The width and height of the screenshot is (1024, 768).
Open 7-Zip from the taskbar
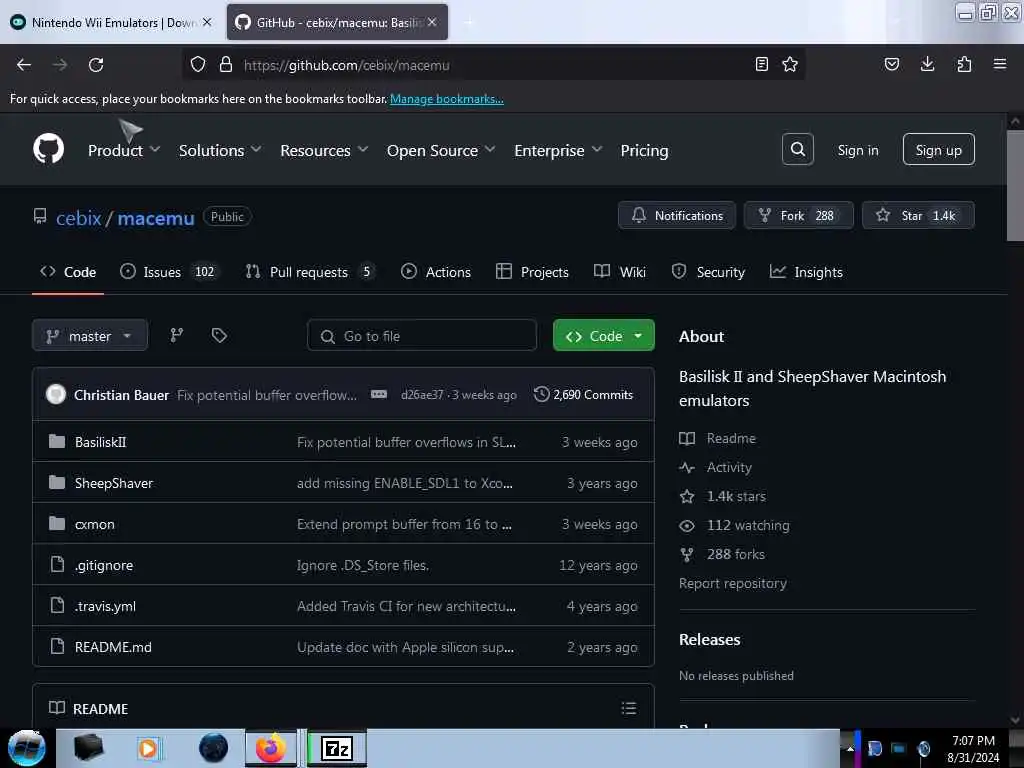pyautogui.click(x=336, y=748)
